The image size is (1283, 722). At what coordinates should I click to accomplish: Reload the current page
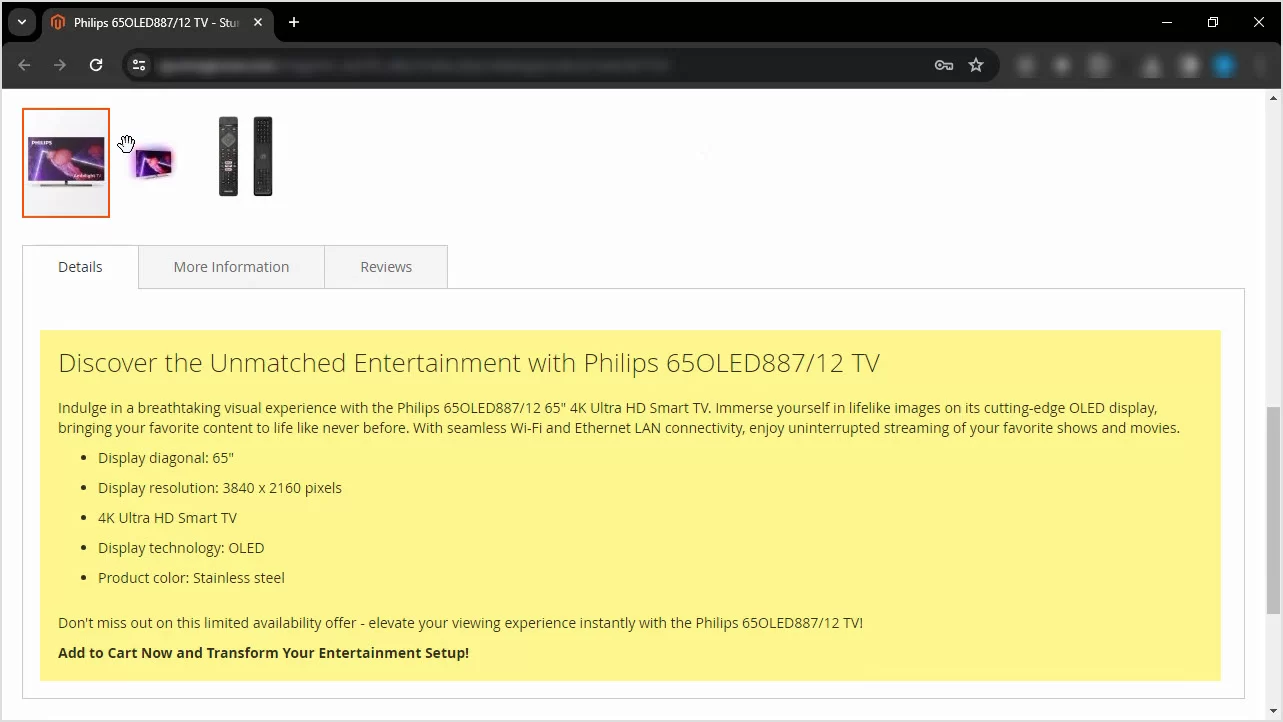(96, 65)
